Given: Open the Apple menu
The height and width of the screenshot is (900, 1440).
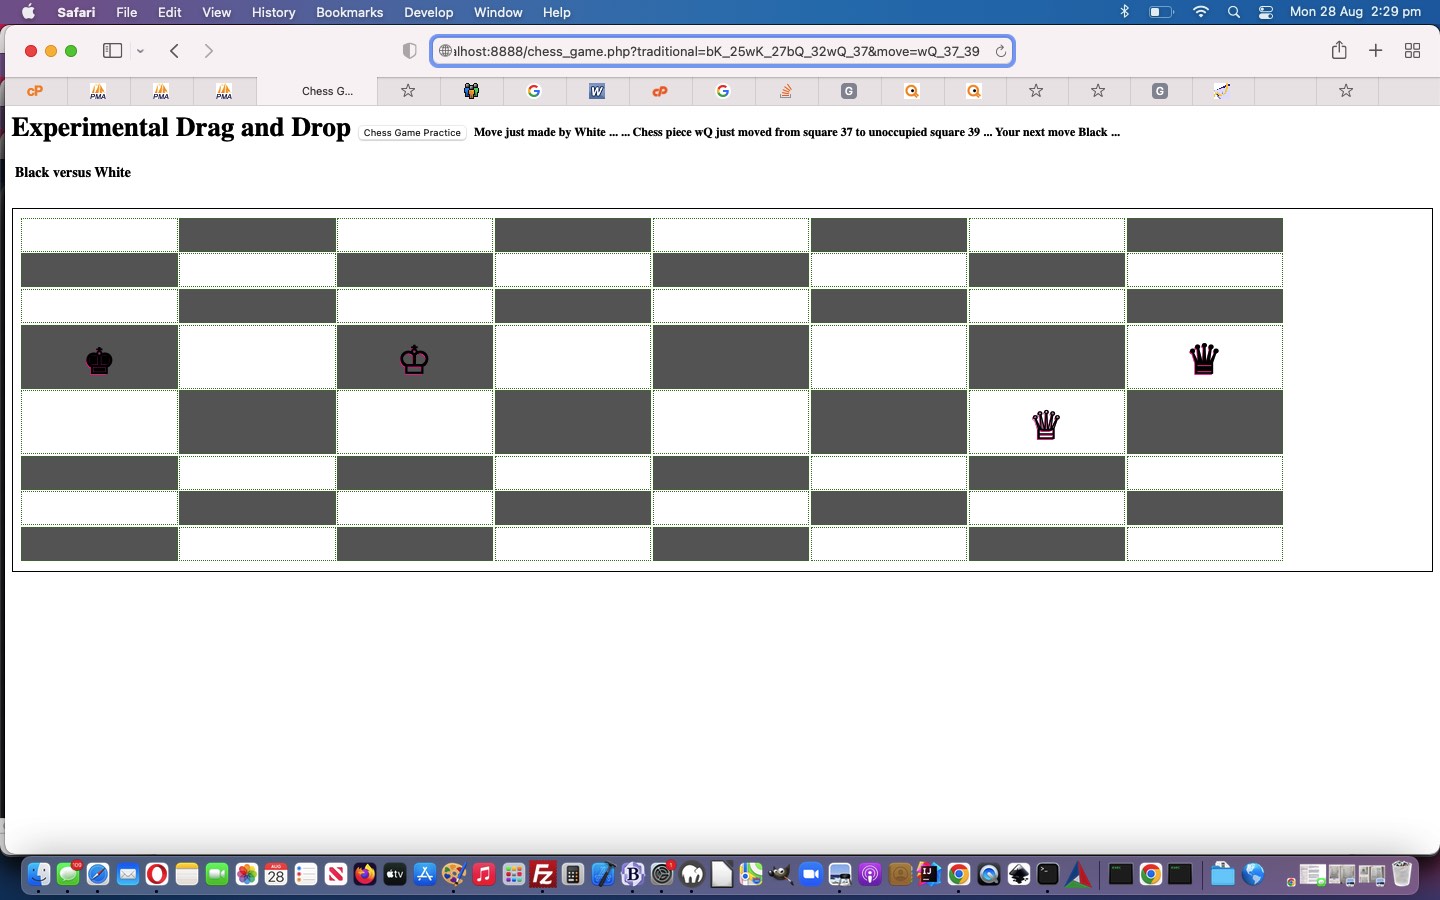Looking at the screenshot, I should click(28, 12).
